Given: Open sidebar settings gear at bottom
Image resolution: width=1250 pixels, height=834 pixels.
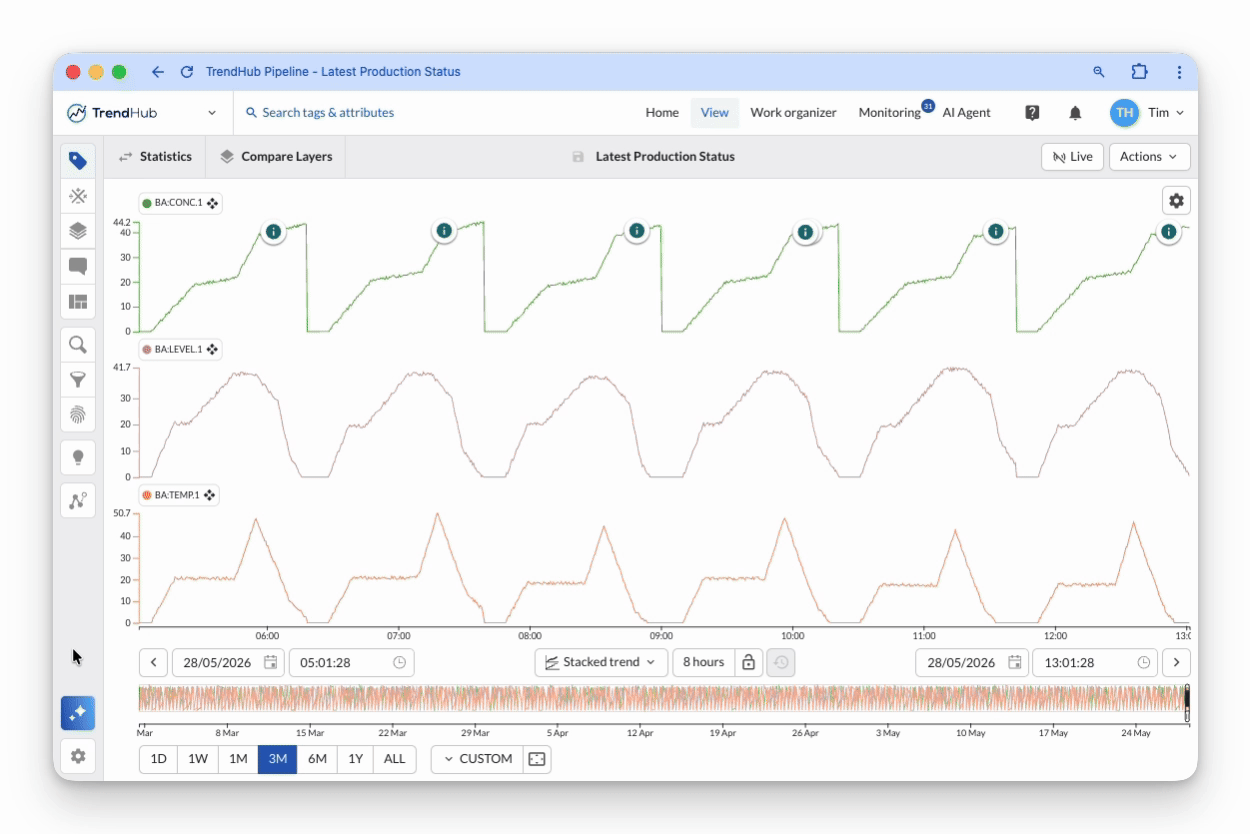Looking at the screenshot, I should click(x=78, y=757).
